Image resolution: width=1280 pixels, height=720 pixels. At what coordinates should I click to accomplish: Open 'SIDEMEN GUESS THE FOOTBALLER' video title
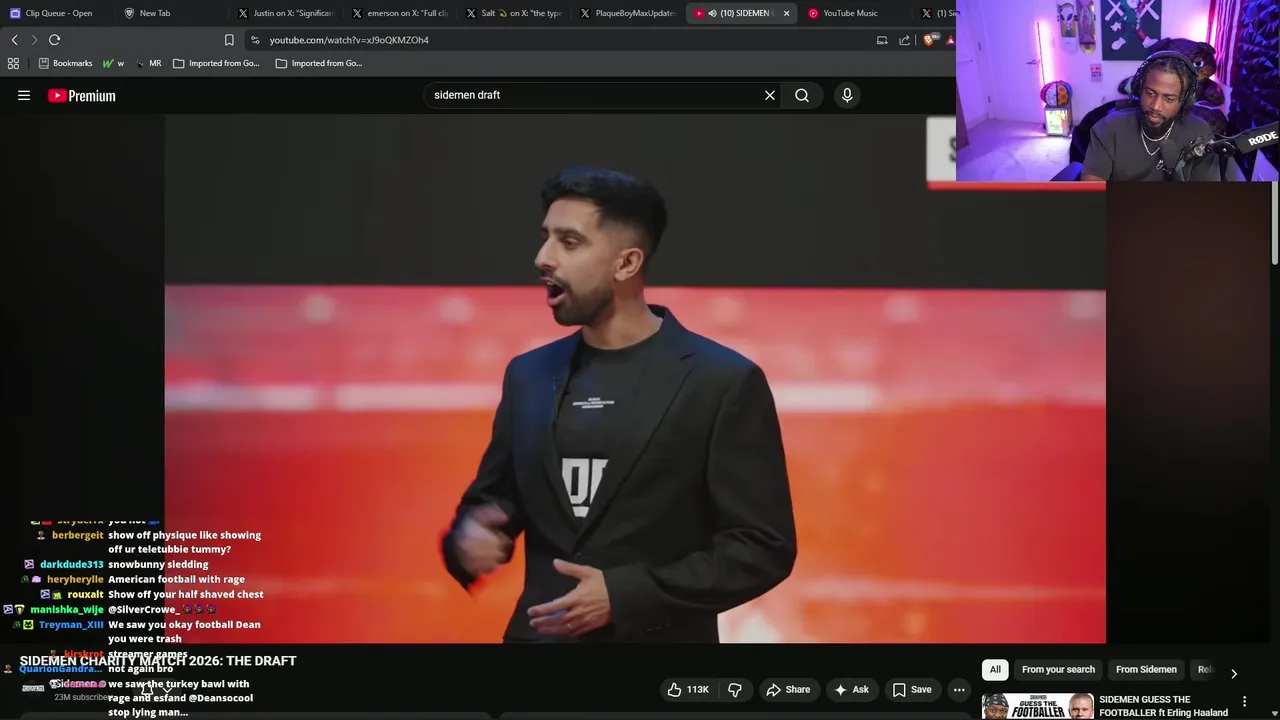click(x=1163, y=706)
